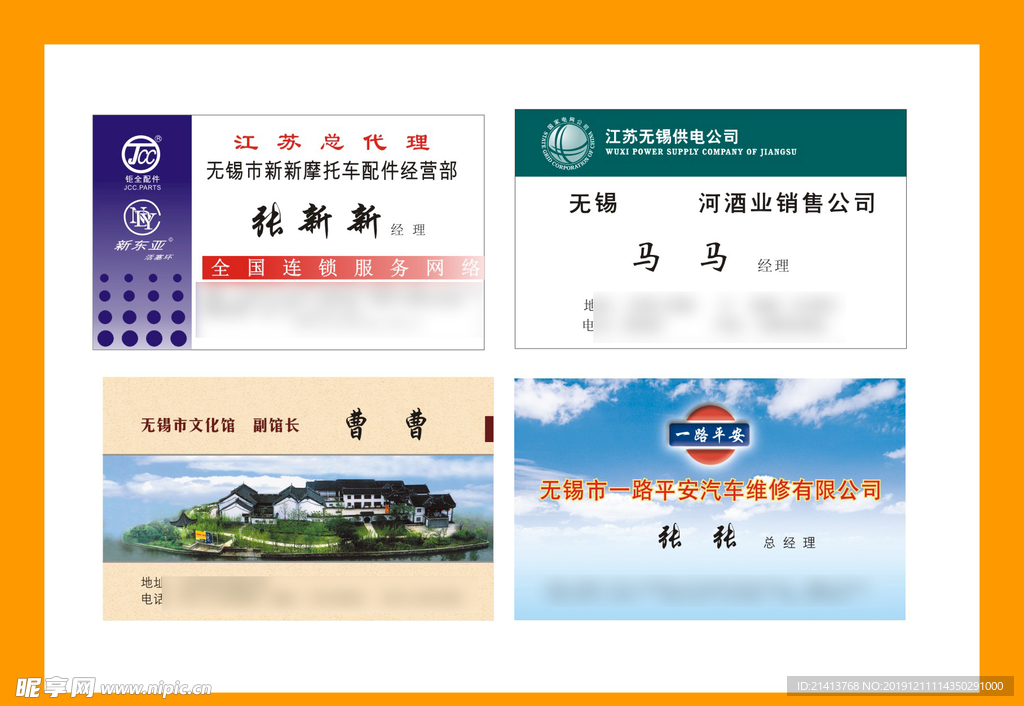Select the garden building photo
Viewport: 1024px width, 706px height.
[298, 508]
